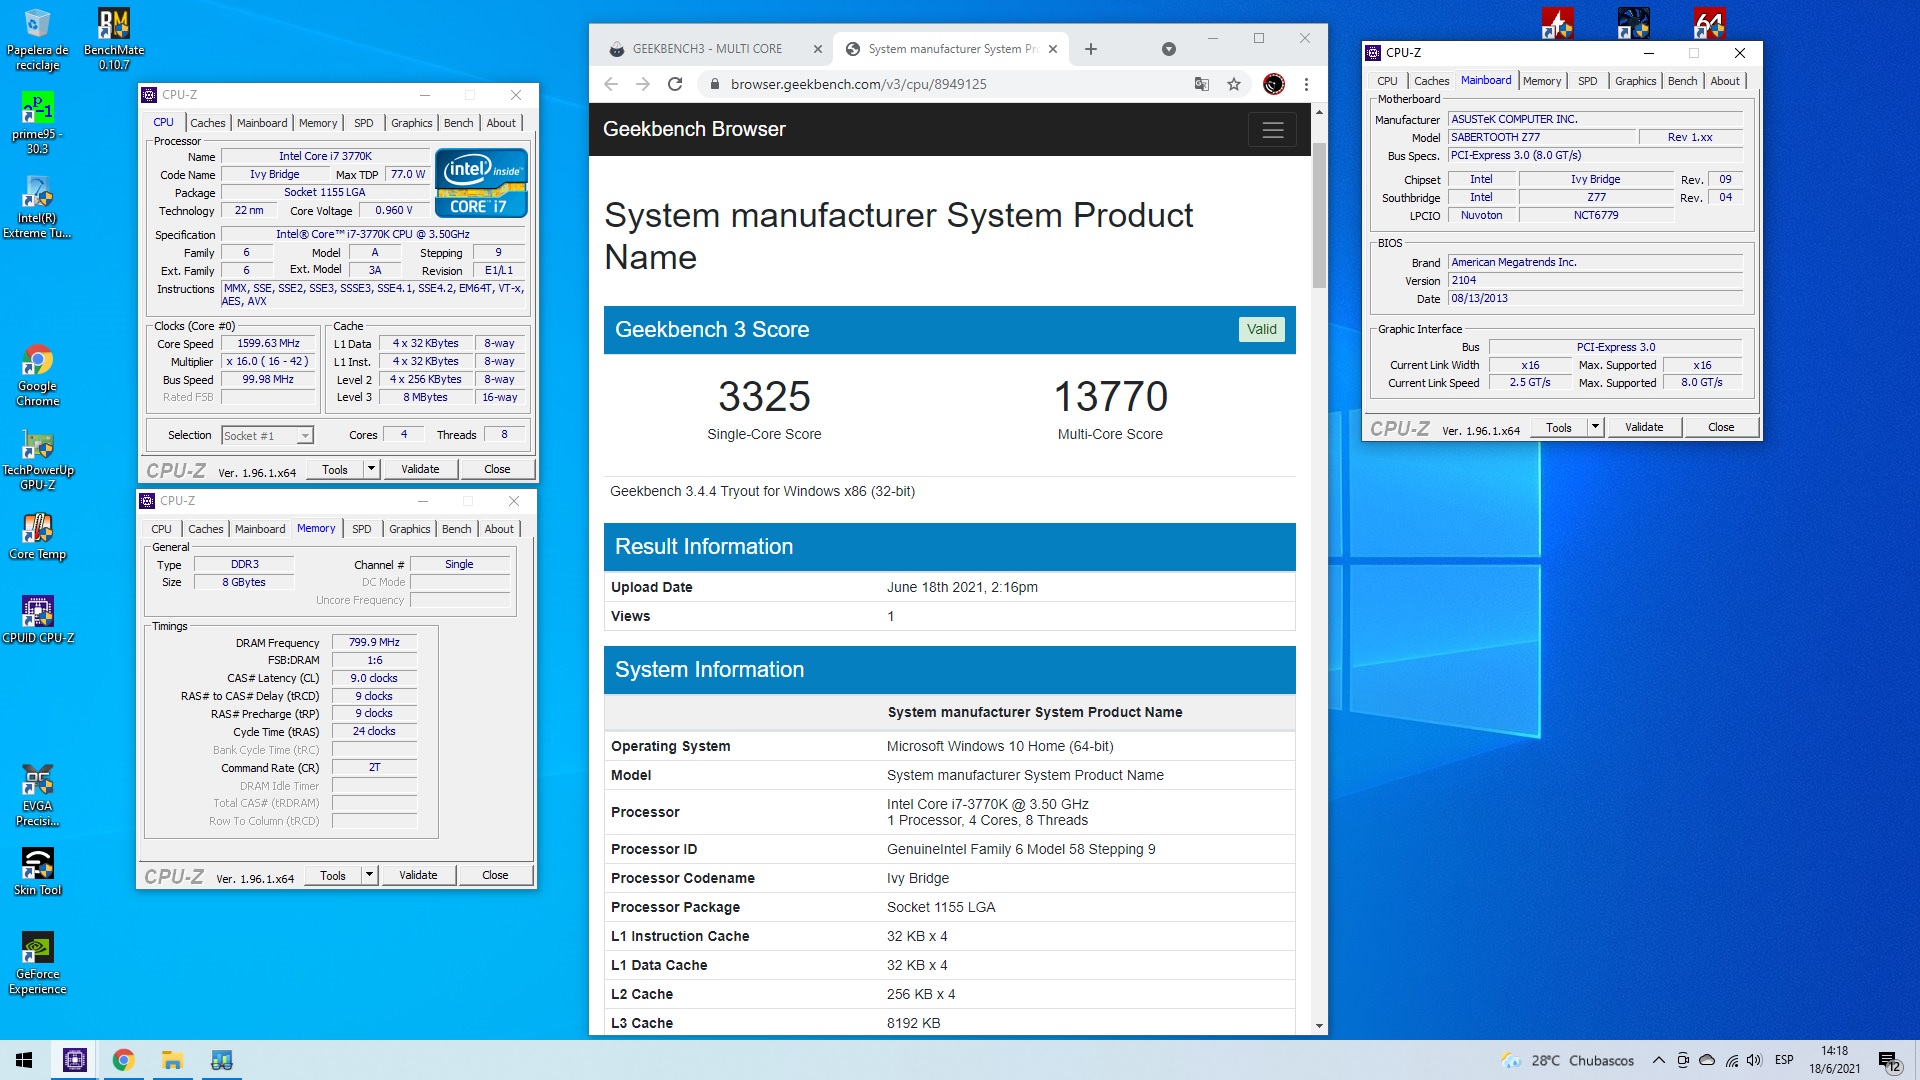Open the fan icon desktop shortcut

pyautogui.click(x=1633, y=22)
